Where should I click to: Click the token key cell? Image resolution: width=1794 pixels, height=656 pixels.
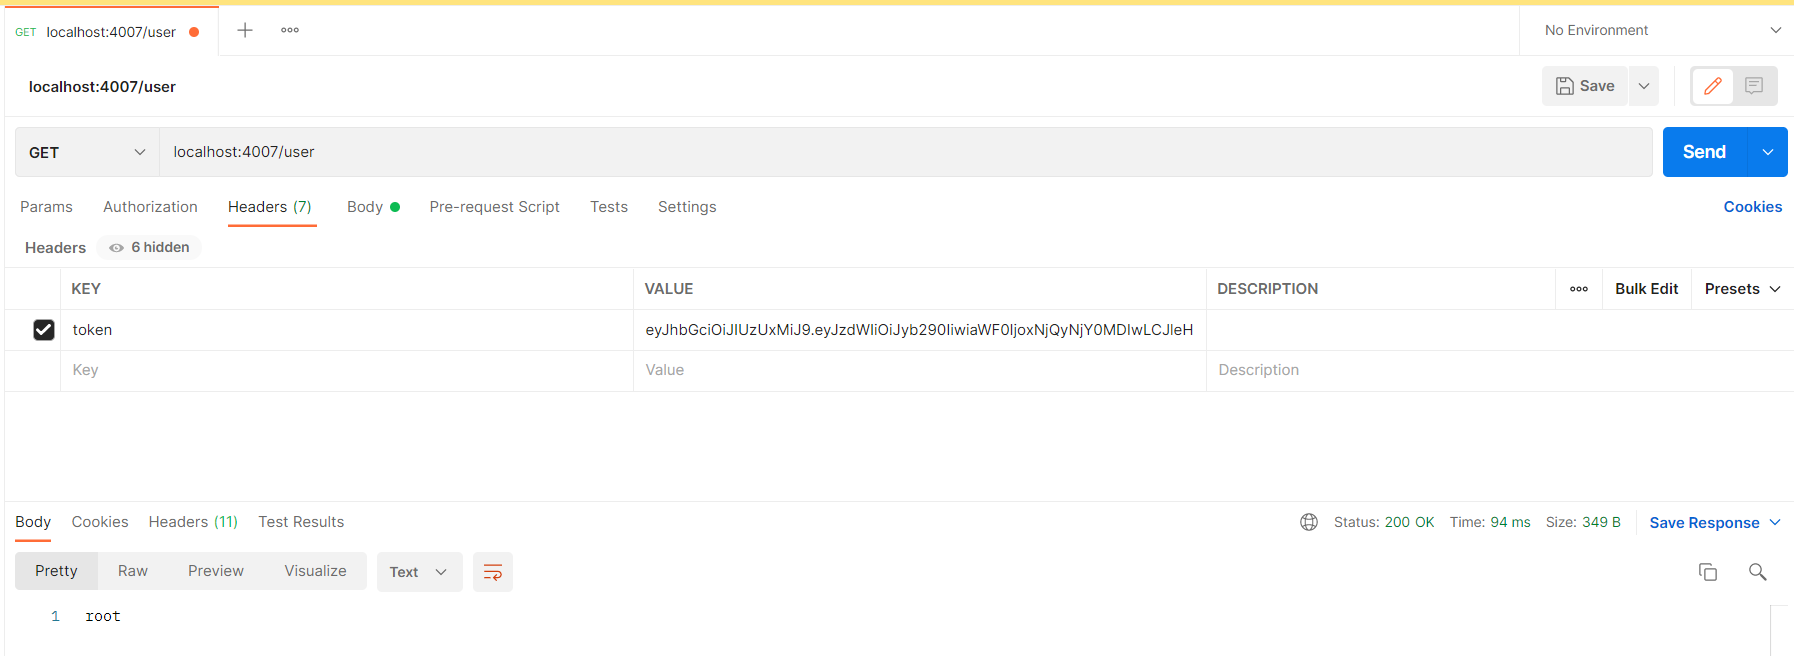346,330
